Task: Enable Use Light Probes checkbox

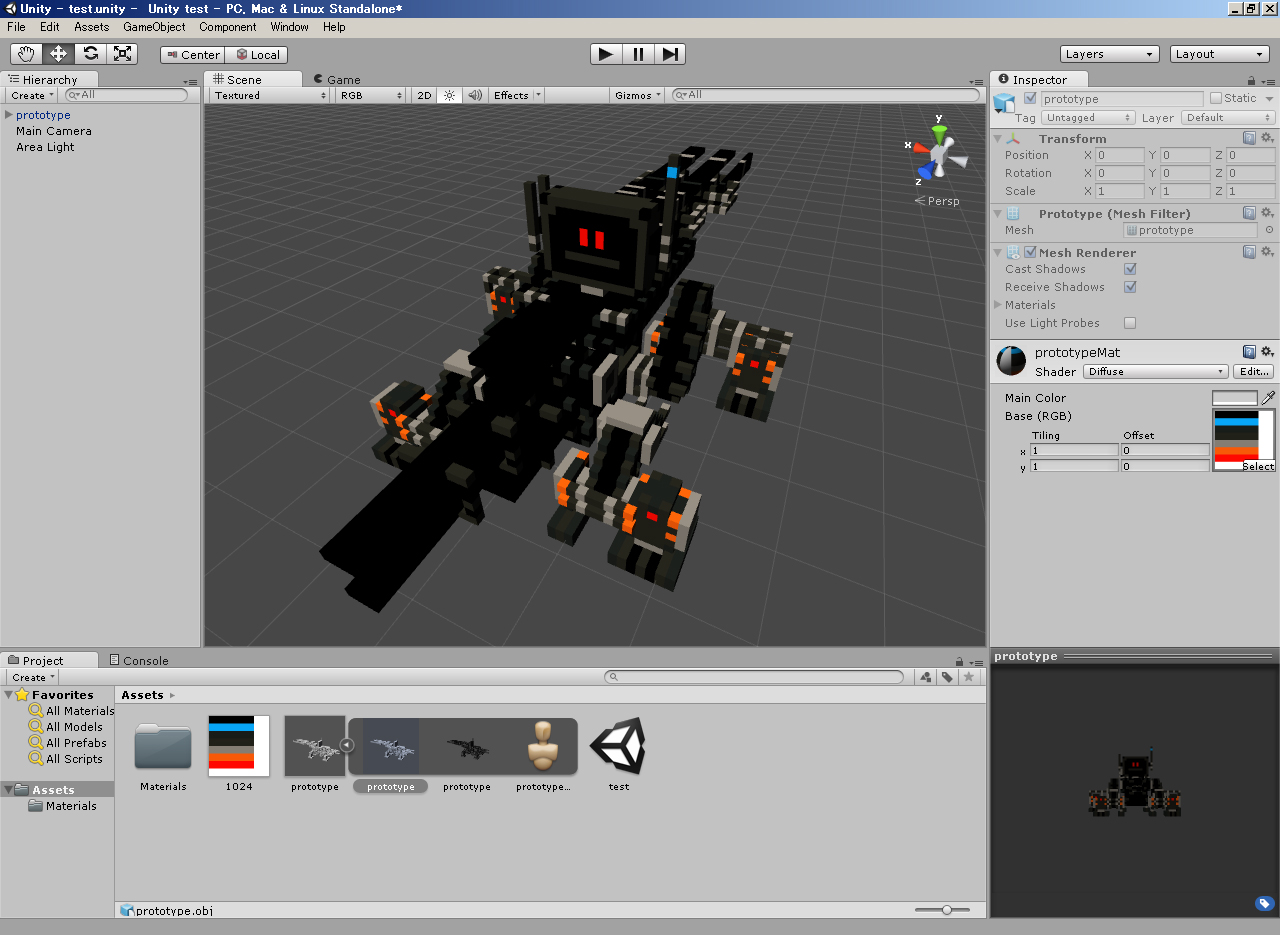Action: coord(1130,323)
